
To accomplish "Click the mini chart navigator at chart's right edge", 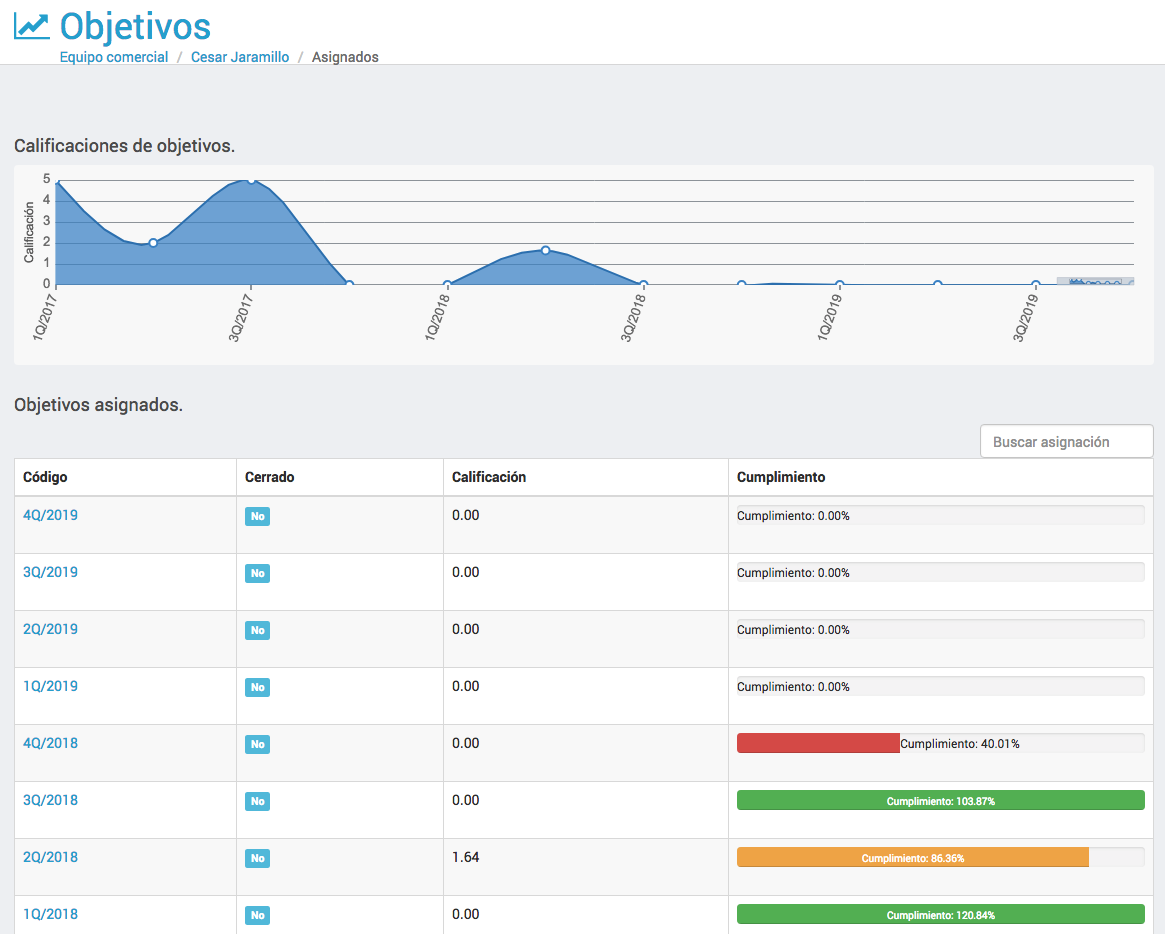I will (x=1096, y=282).
